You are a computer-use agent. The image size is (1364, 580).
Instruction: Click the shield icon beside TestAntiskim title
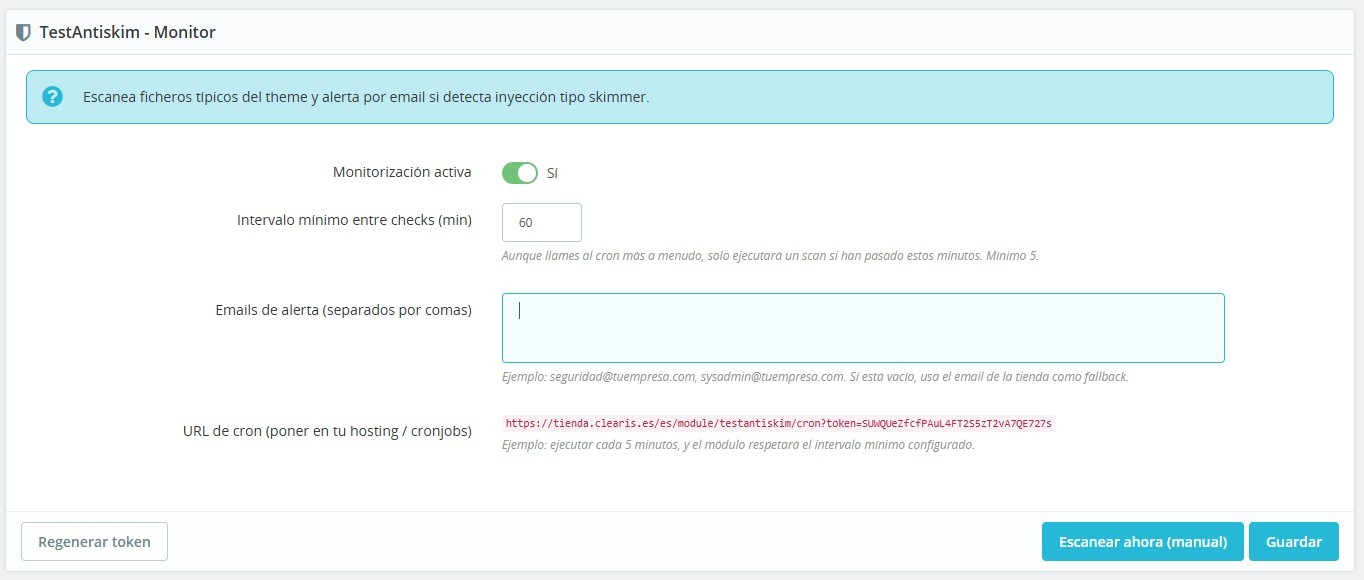(x=24, y=32)
